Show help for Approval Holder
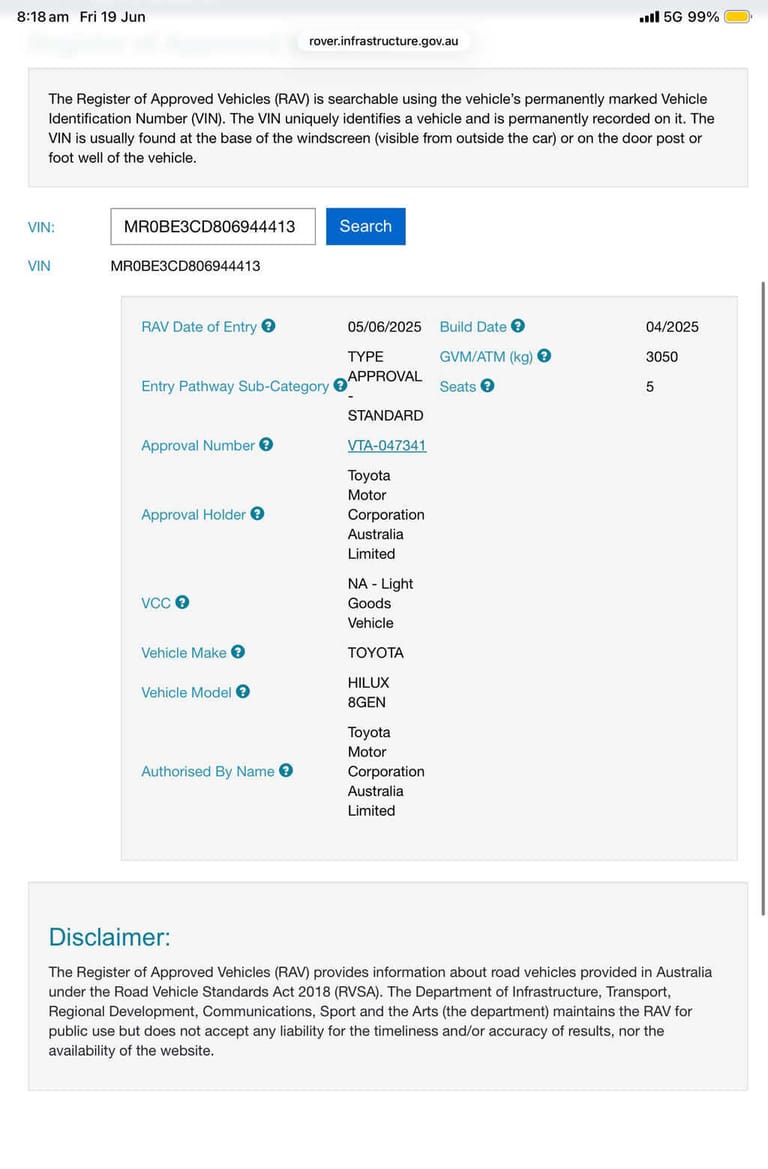This screenshot has height=1169, width=768. pyautogui.click(x=257, y=514)
